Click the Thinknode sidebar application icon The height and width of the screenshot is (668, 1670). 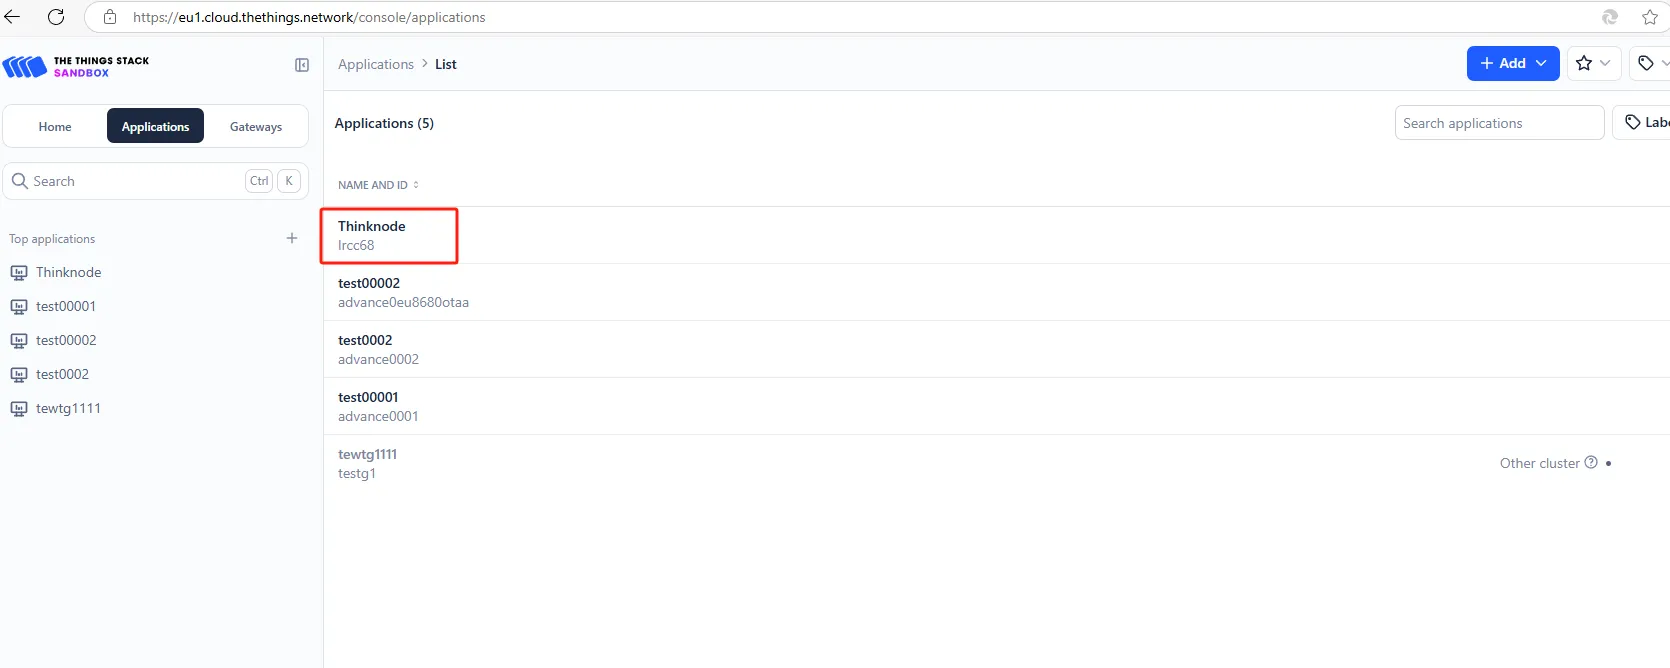click(19, 272)
